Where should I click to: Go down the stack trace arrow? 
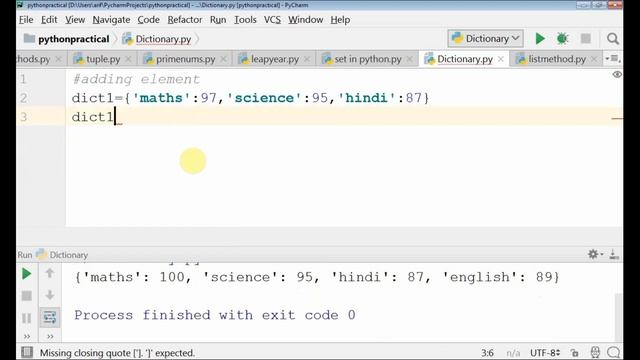[50, 295]
